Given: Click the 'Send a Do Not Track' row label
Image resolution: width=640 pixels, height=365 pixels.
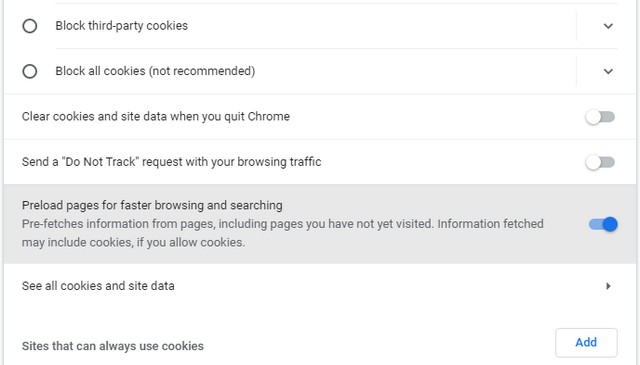Looking at the screenshot, I should pyautogui.click(x=171, y=162).
